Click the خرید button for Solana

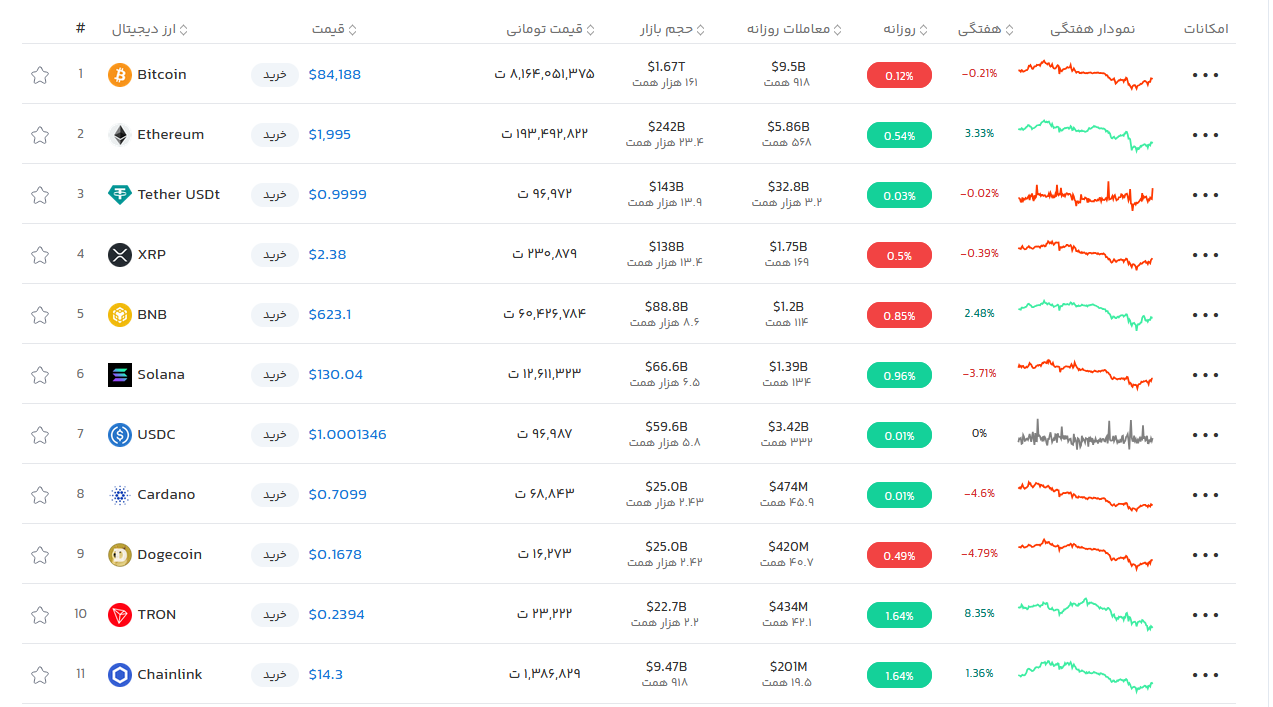tap(274, 375)
